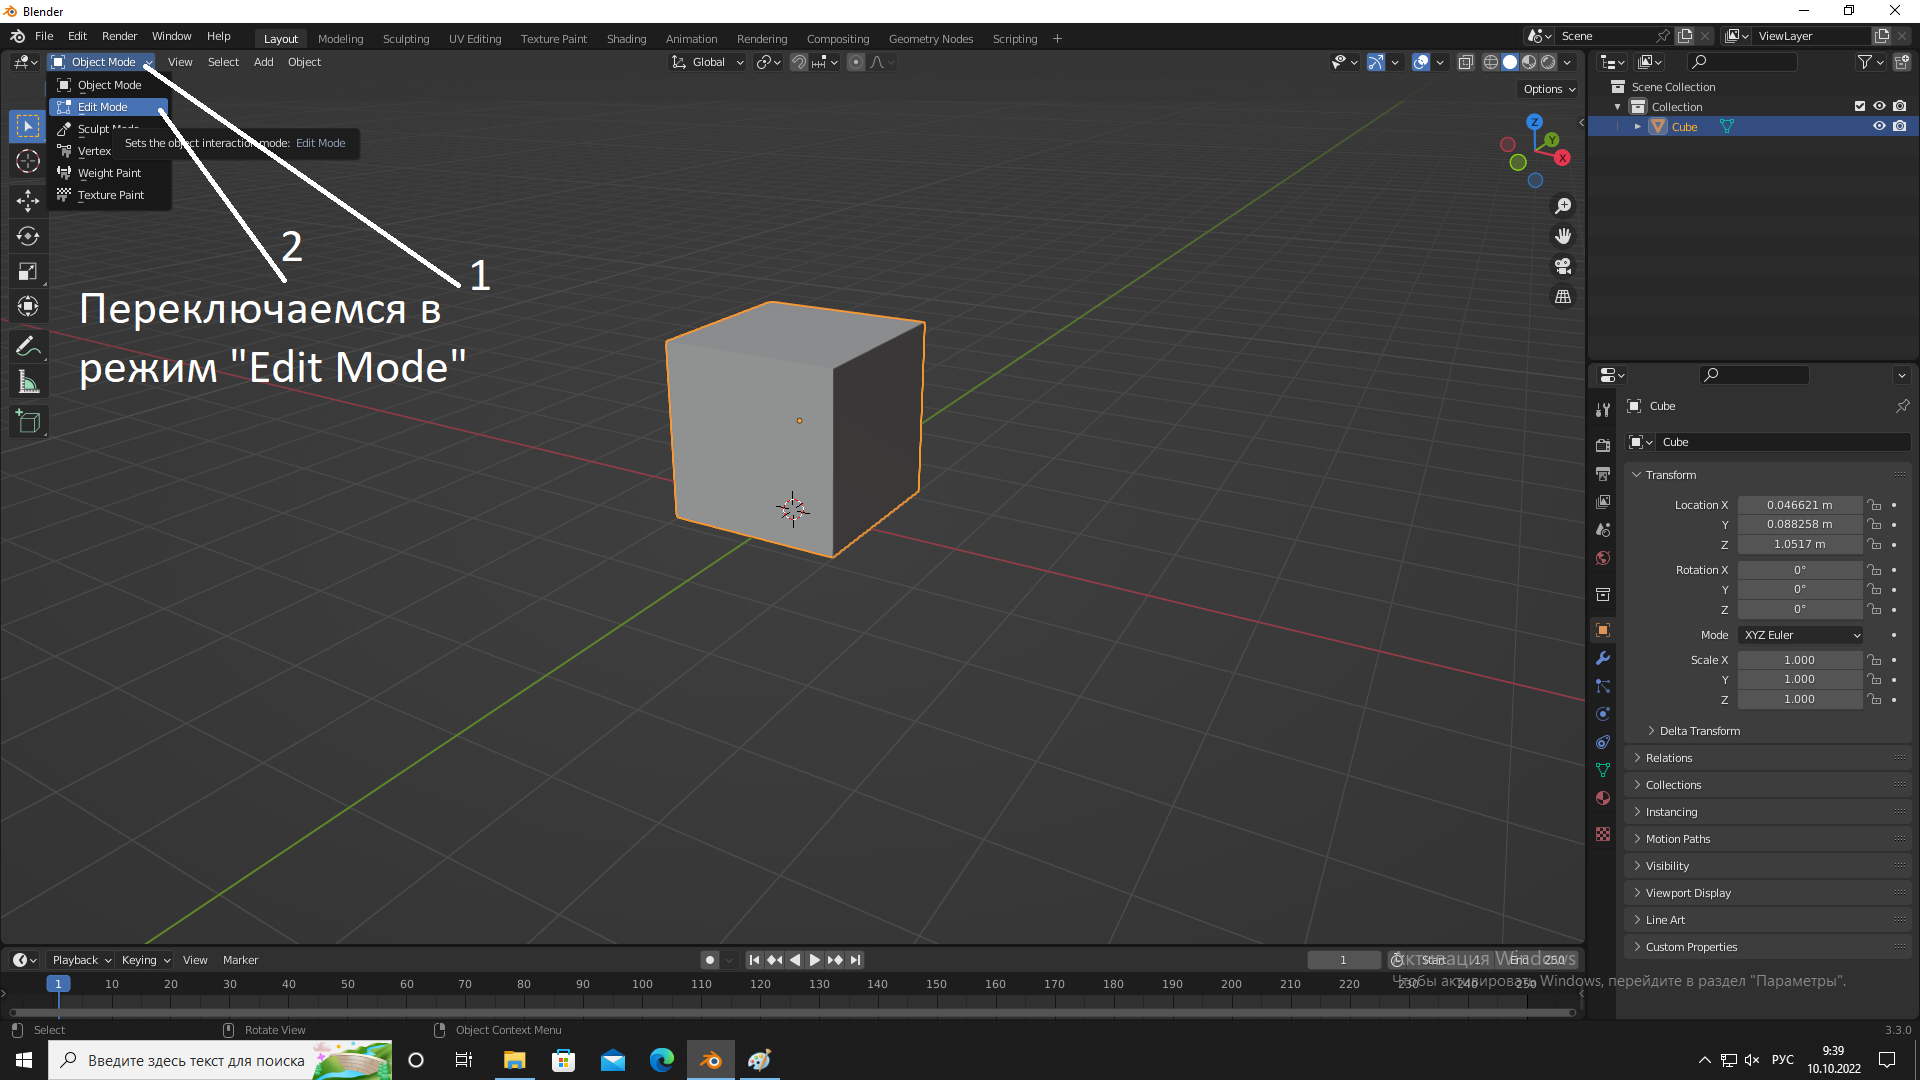Select wireframe viewport shading
Screen dimensions: 1920x1080
(1490, 62)
